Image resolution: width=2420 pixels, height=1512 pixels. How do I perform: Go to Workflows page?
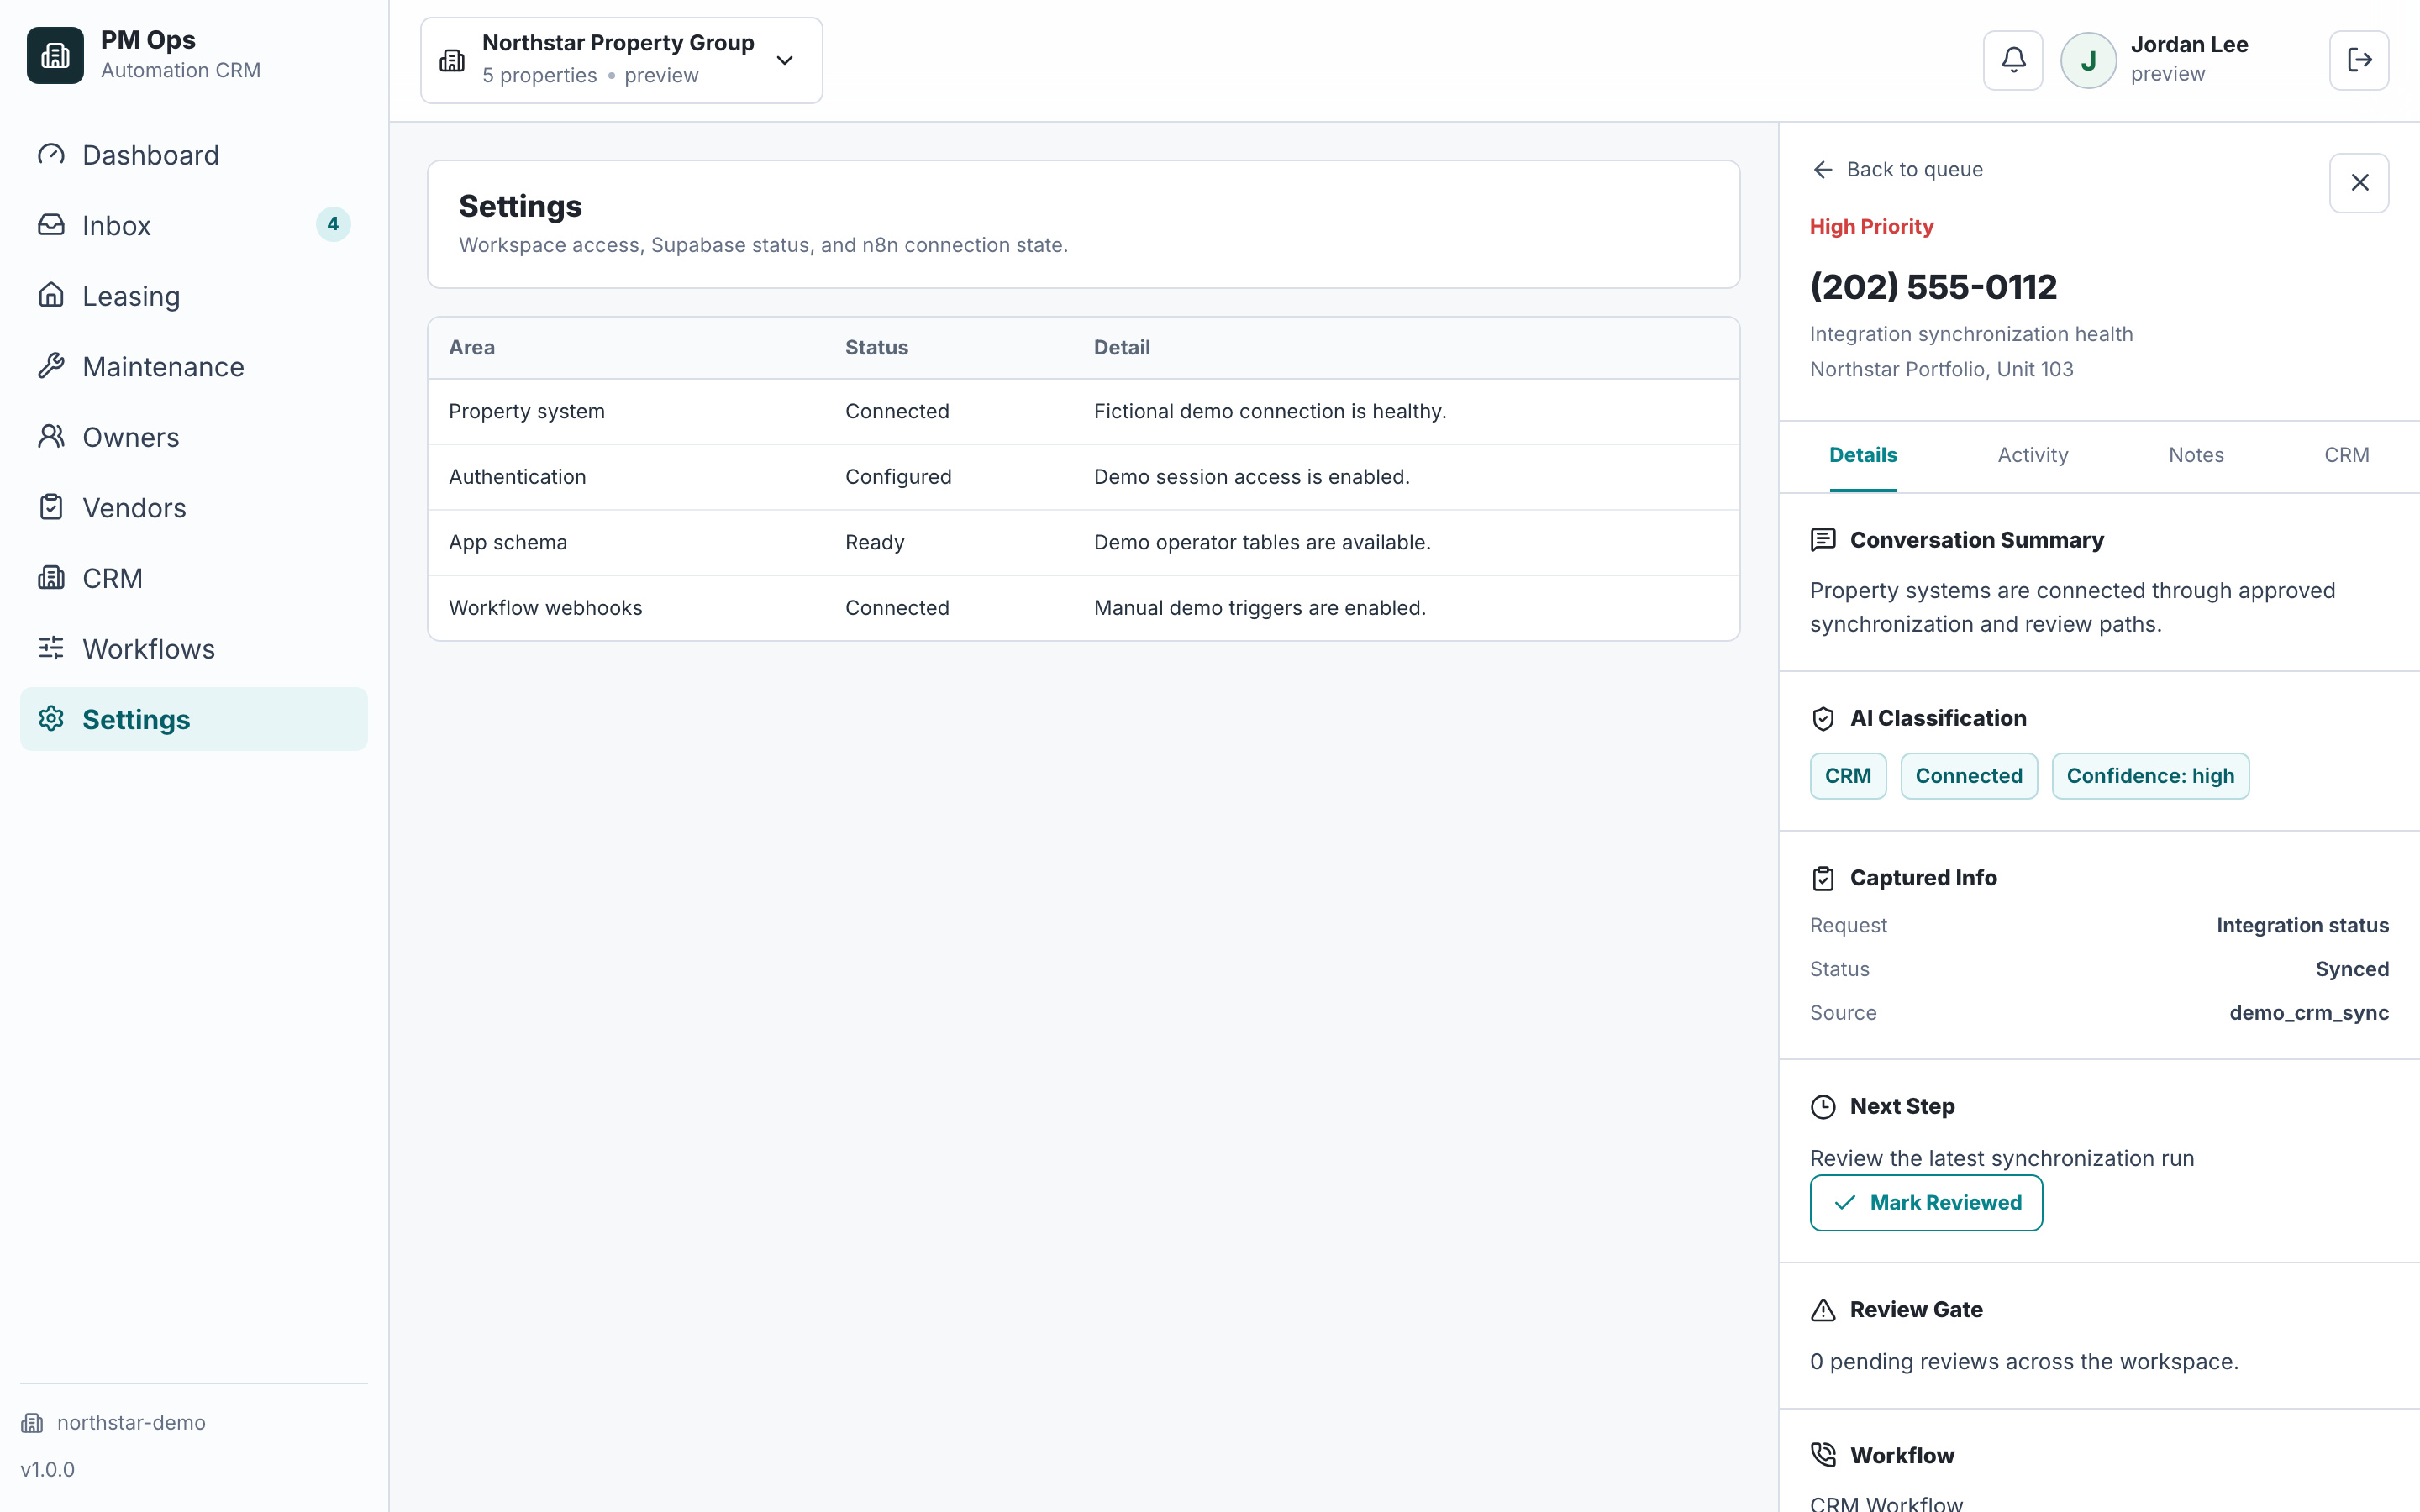pos(194,648)
